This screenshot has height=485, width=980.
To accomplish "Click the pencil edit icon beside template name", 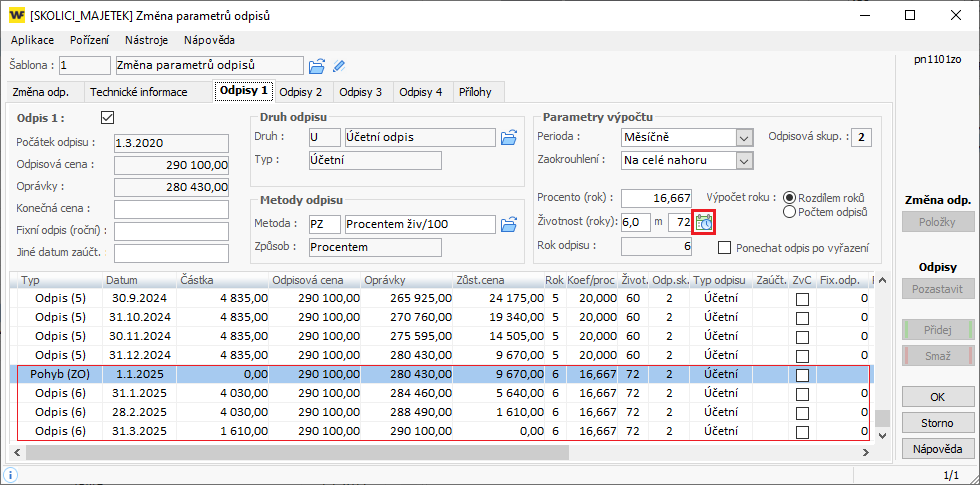I will tap(340, 66).
